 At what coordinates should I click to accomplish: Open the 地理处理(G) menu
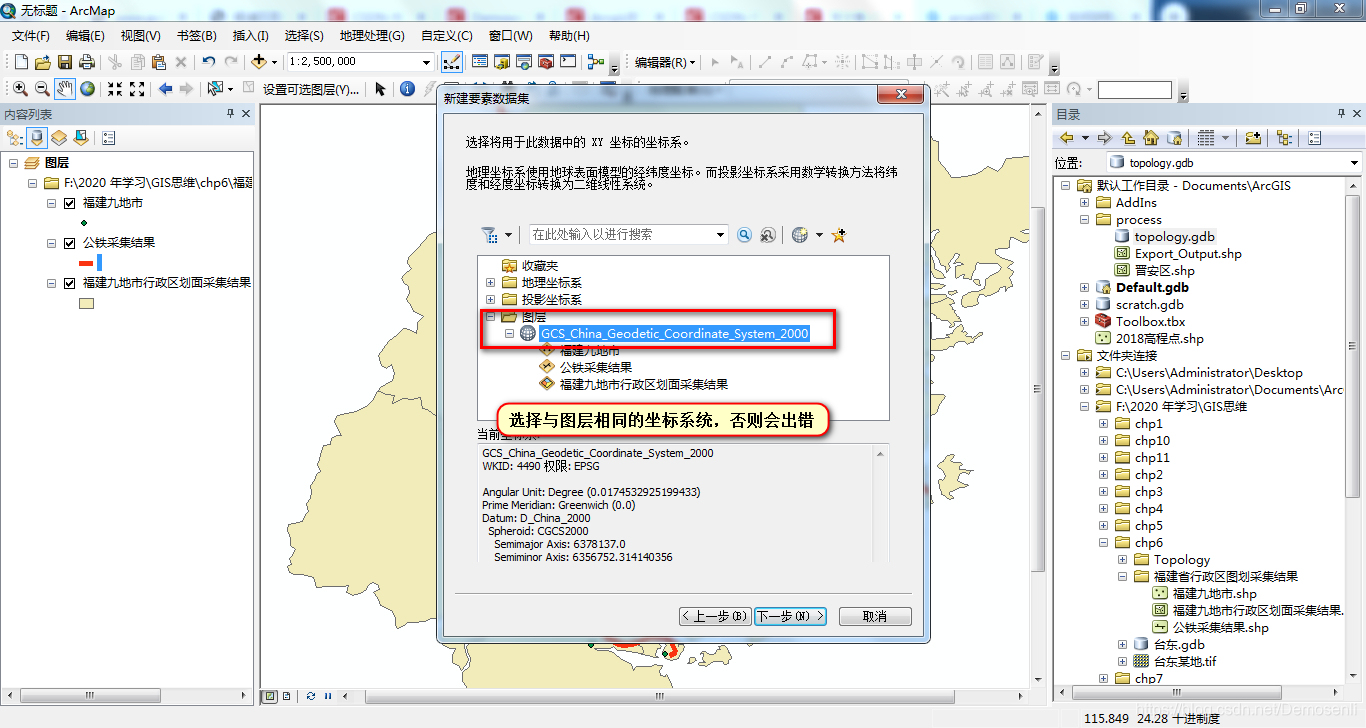click(372, 36)
